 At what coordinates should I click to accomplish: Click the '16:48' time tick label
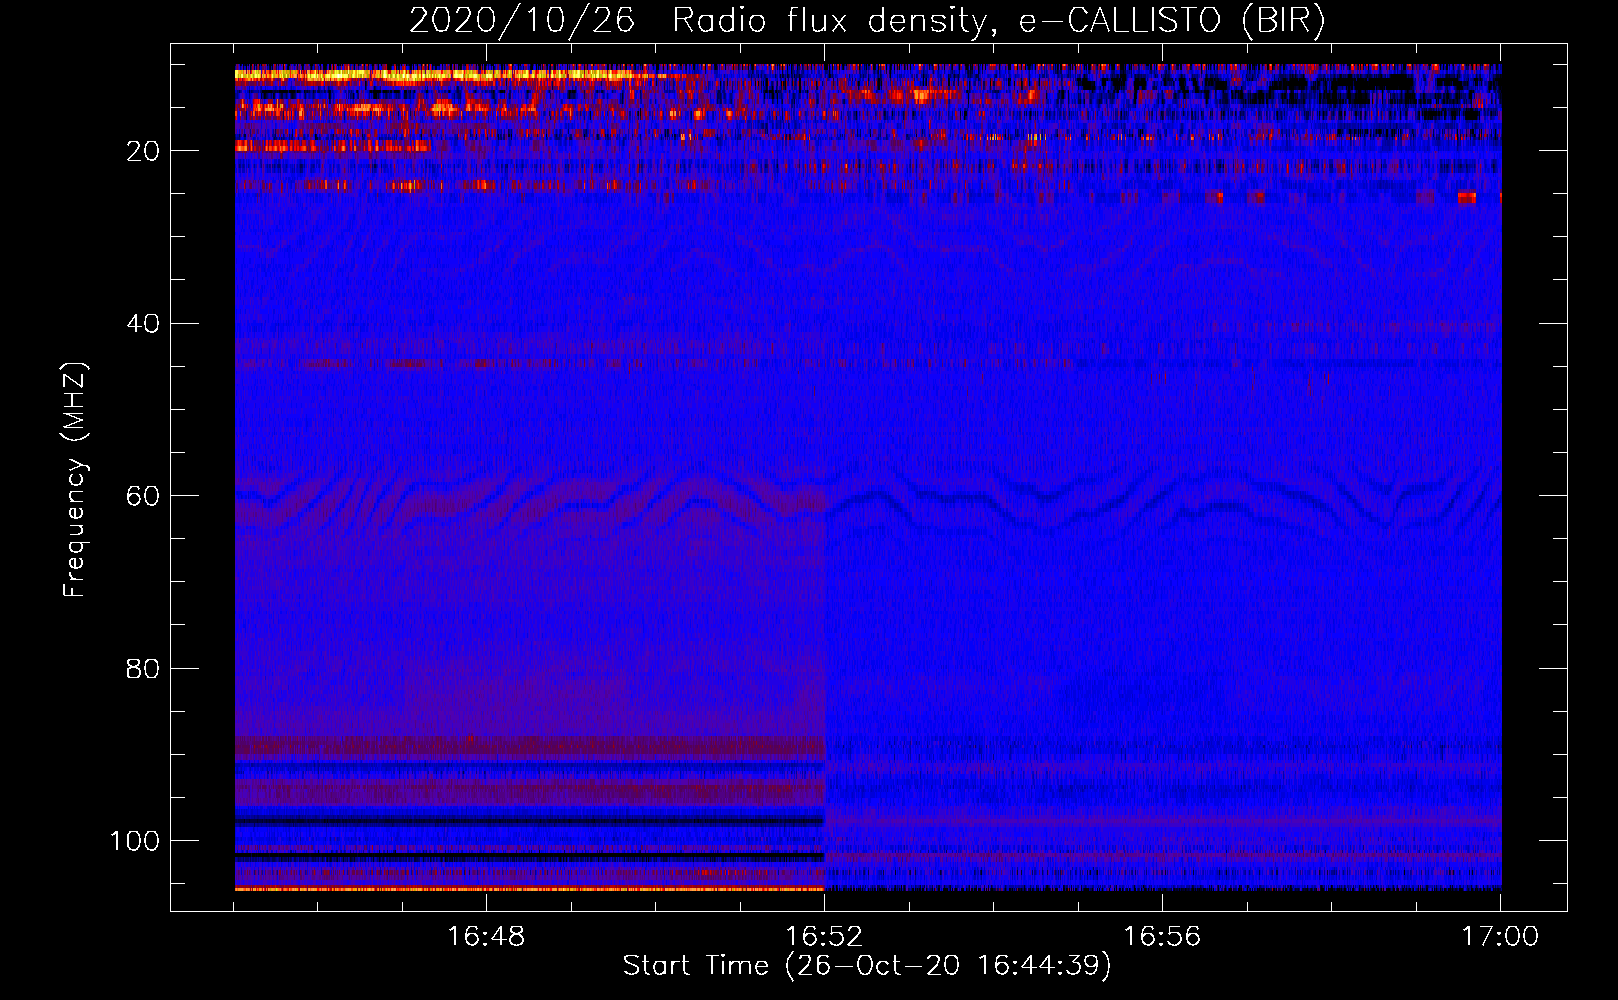pyautogui.click(x=486, y=937)
